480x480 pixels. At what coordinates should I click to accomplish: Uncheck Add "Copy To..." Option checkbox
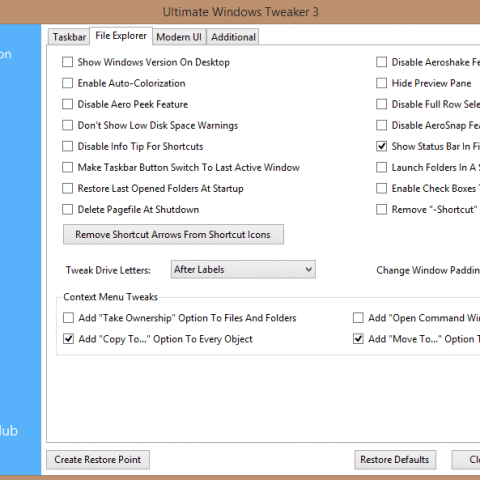pos(68,339)
